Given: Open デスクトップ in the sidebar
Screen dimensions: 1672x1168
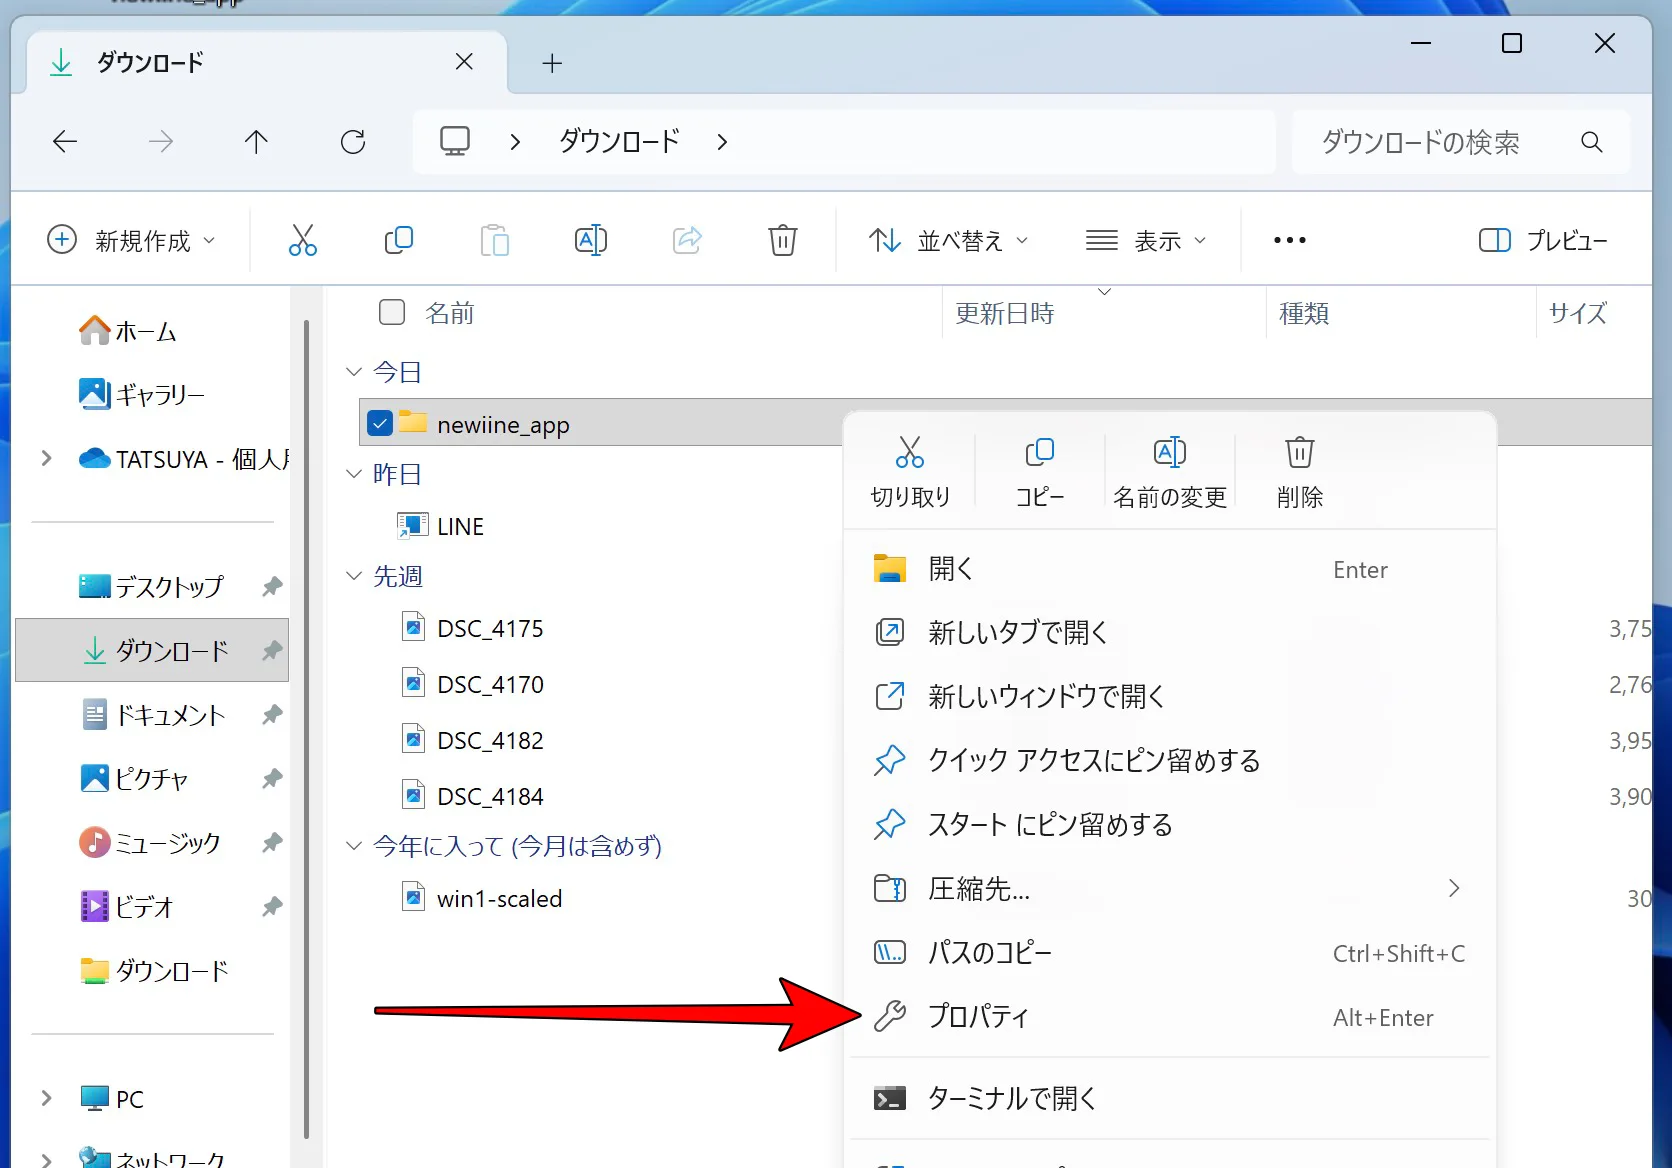Looking at the screenshot, I should (x=152, y=586).
